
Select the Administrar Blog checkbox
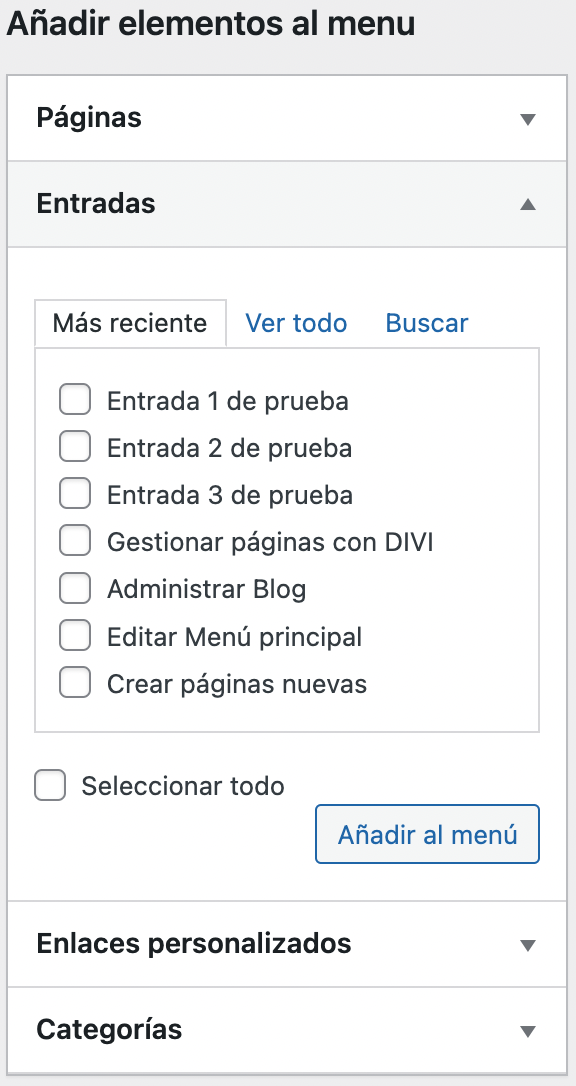tap(75, 589)
